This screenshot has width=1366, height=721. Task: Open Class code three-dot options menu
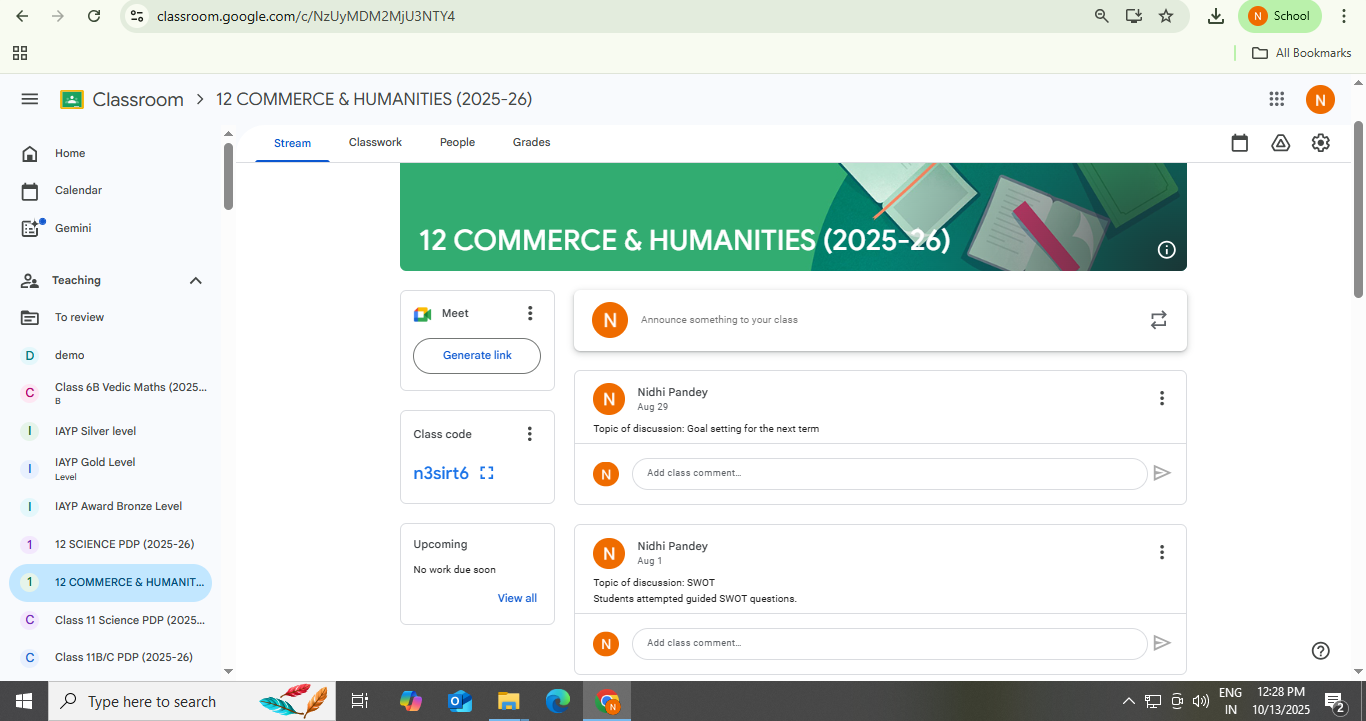530,434
